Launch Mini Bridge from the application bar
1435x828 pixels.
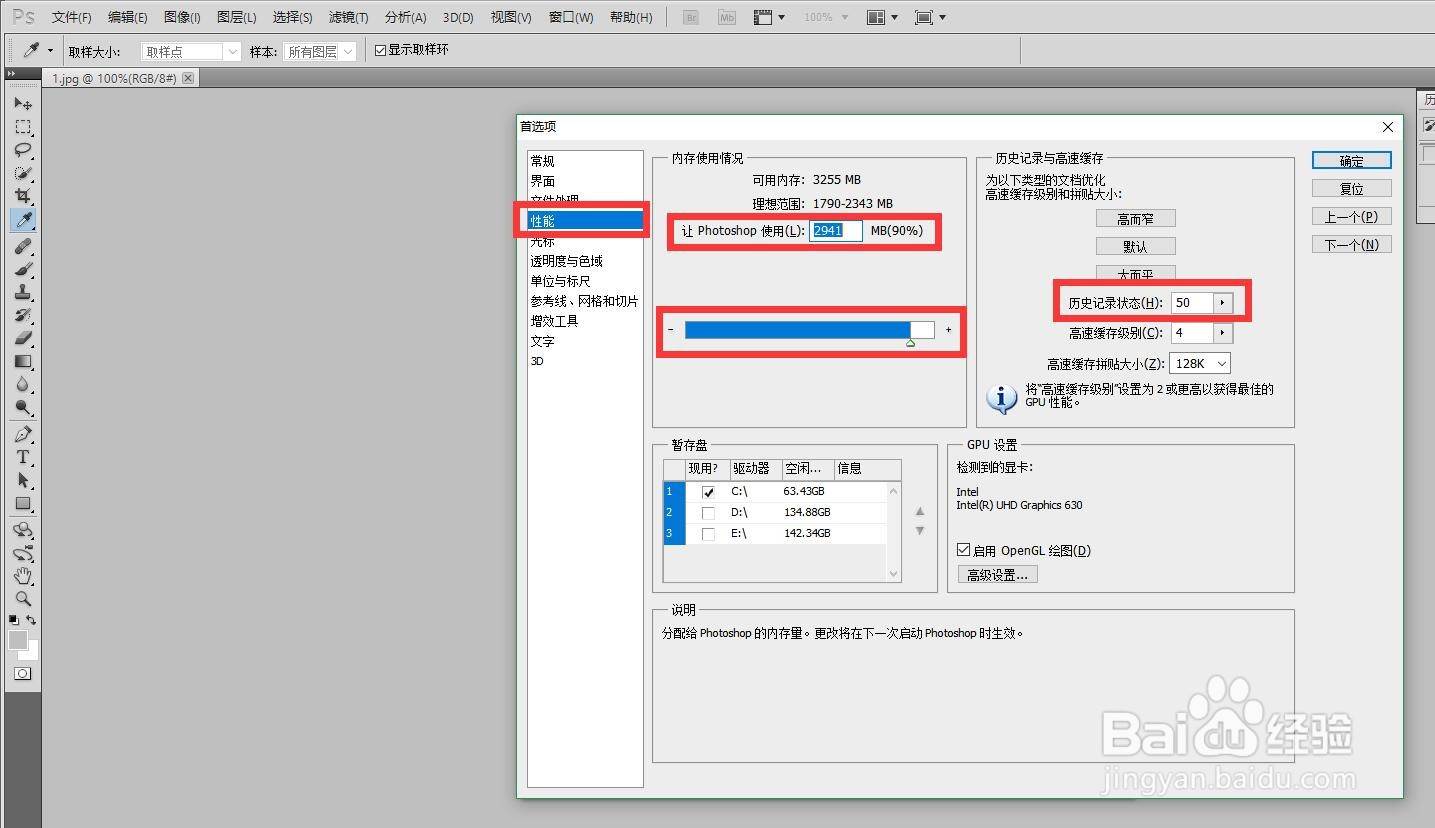pyautogui.click(x=727, y=17)
